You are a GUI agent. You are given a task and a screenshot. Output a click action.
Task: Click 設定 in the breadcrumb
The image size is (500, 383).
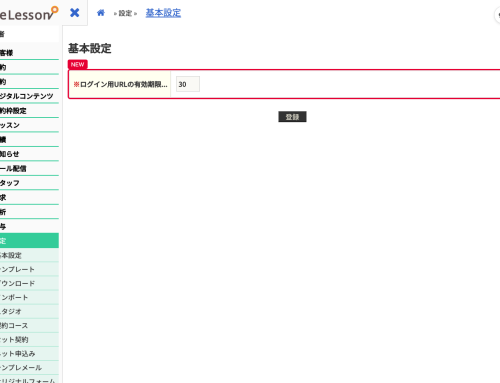(125, 13)
